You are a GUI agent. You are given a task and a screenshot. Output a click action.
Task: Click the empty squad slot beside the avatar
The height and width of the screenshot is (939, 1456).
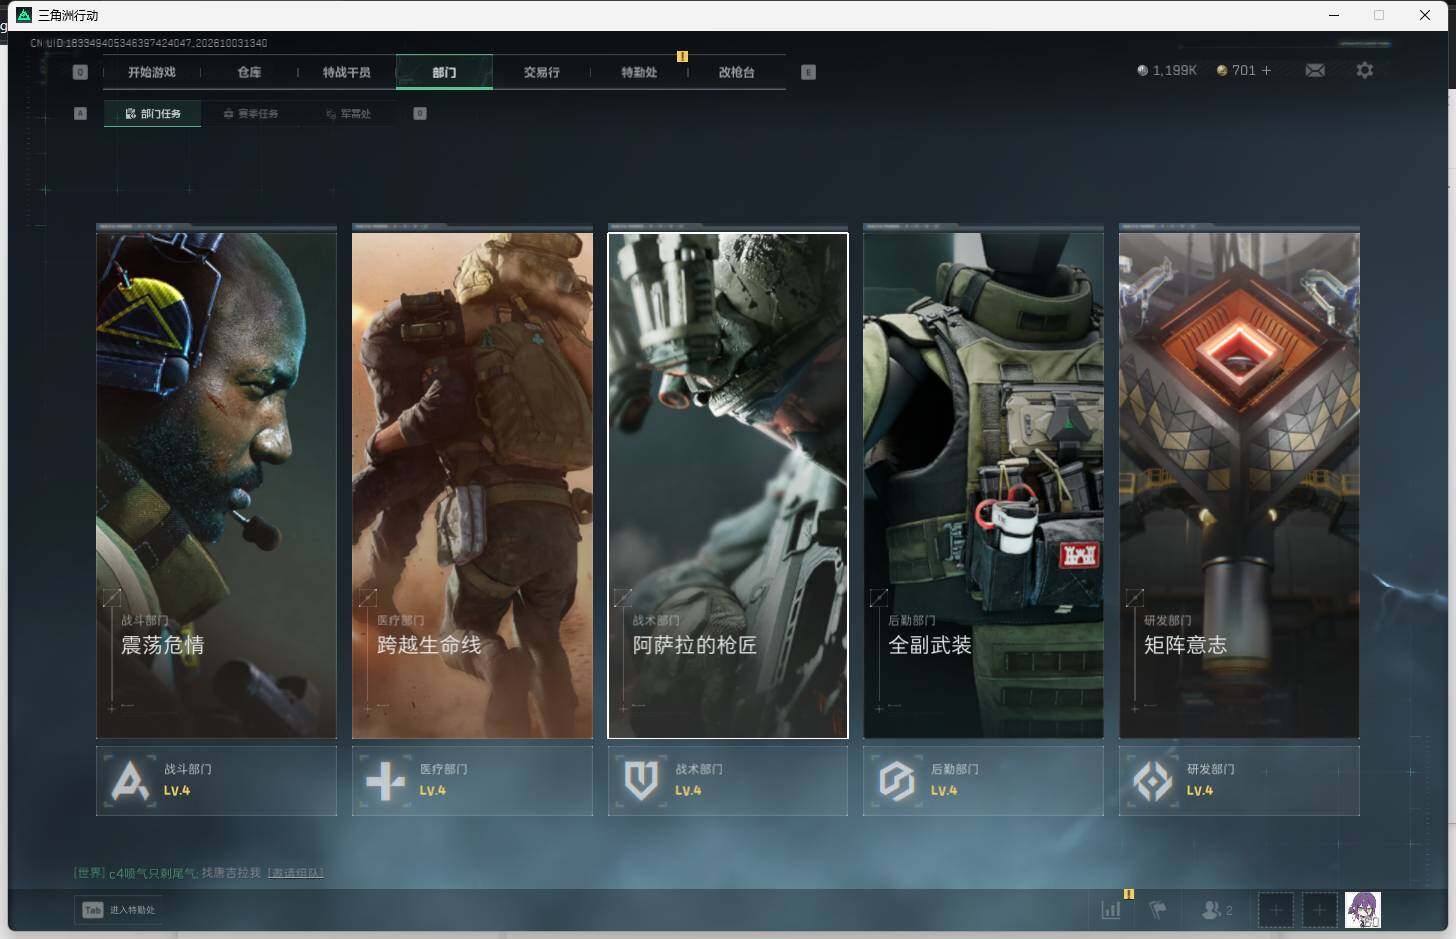pyautogui.click(x=1319, y=910)
